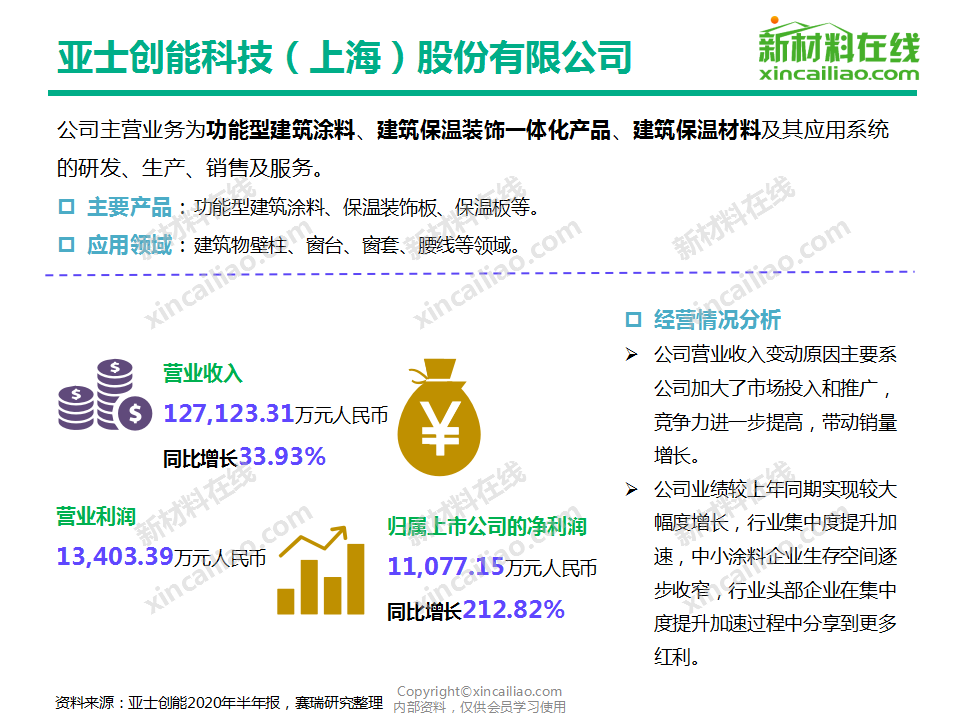960x720 pixels.
Task: Click the growth figure 33.93%
Action: click(x=282, y=457)
